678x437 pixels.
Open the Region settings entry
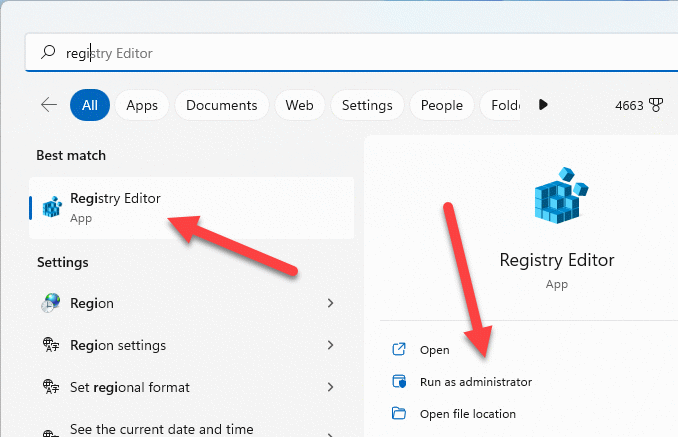tap(192, 345)
